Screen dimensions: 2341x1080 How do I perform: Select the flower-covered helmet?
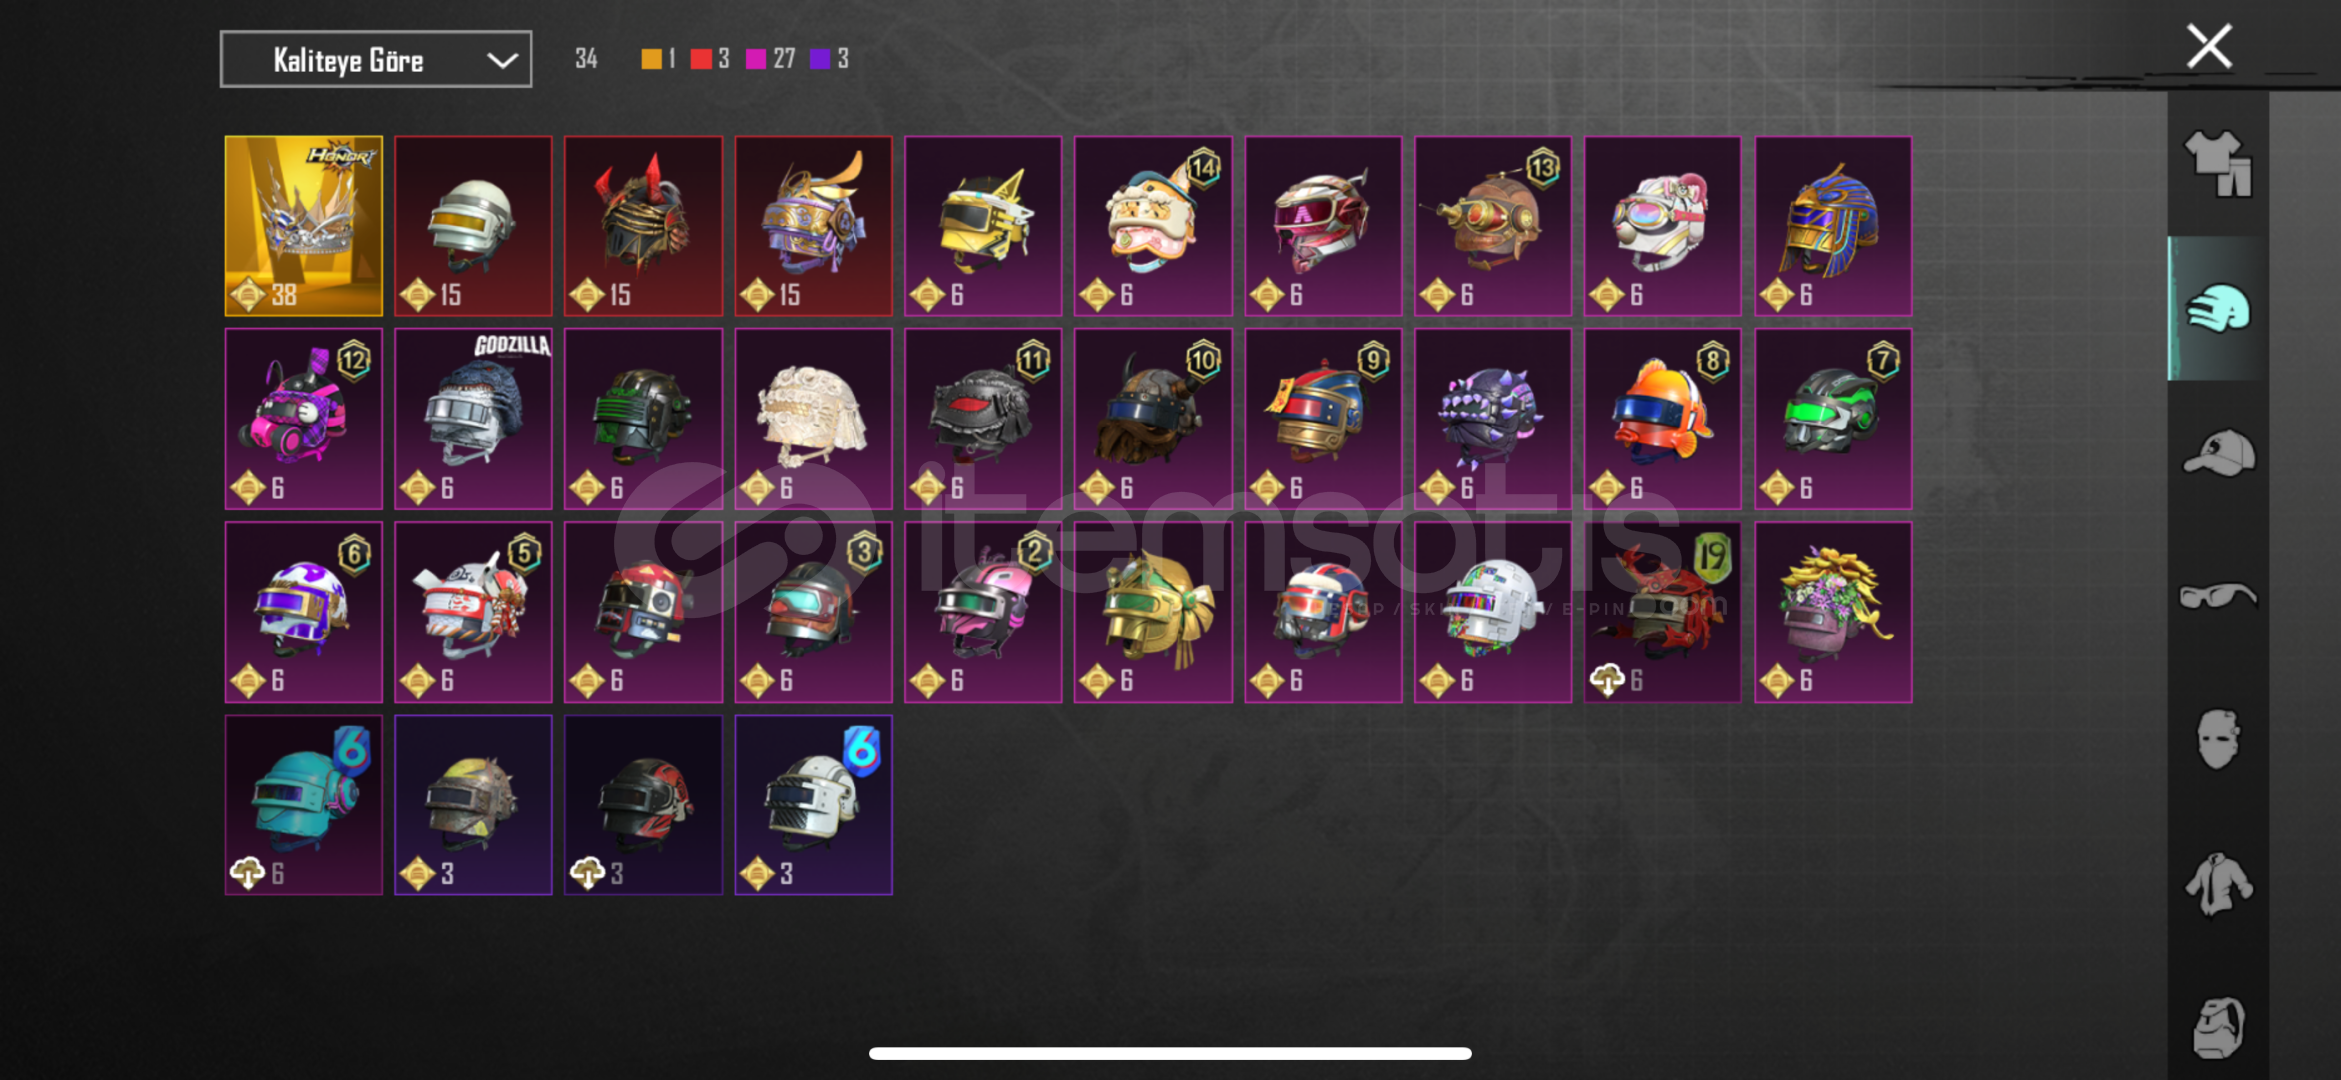click(1833, 612)
